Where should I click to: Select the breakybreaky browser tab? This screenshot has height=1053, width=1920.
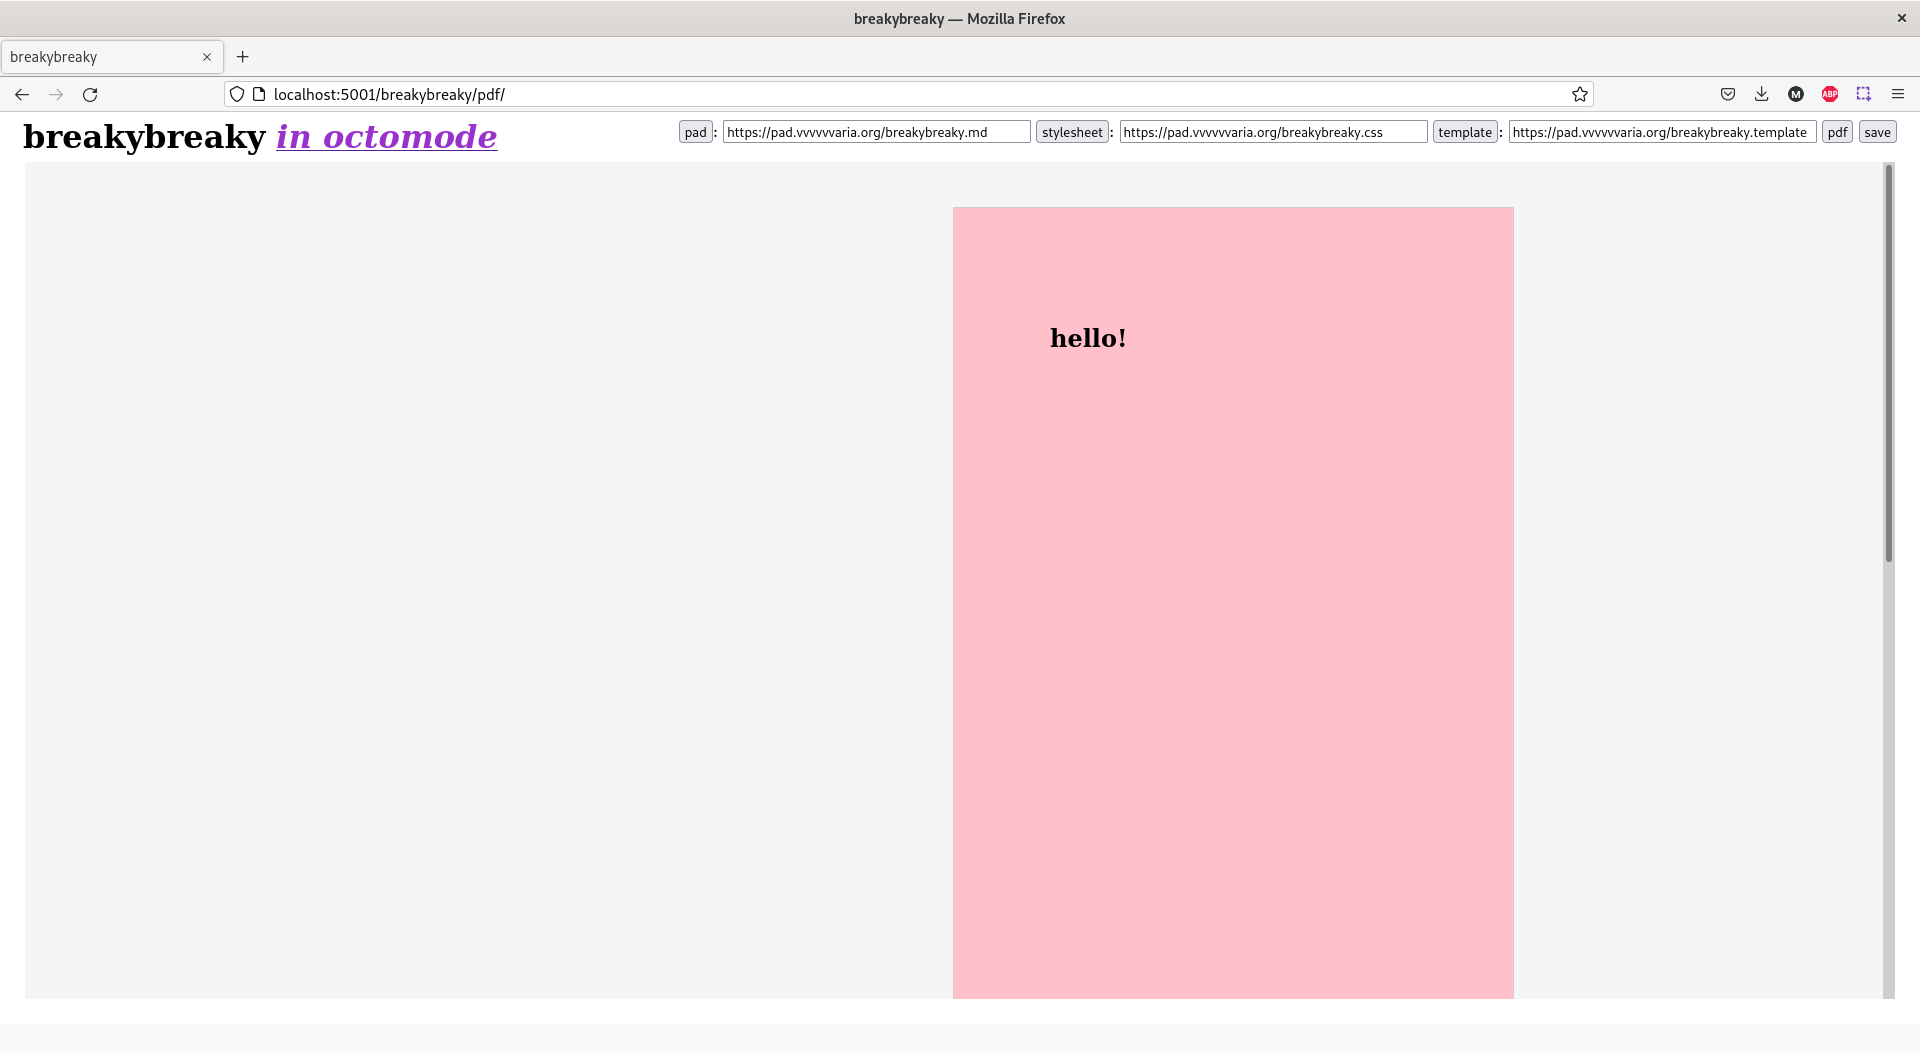pos(100,57)
